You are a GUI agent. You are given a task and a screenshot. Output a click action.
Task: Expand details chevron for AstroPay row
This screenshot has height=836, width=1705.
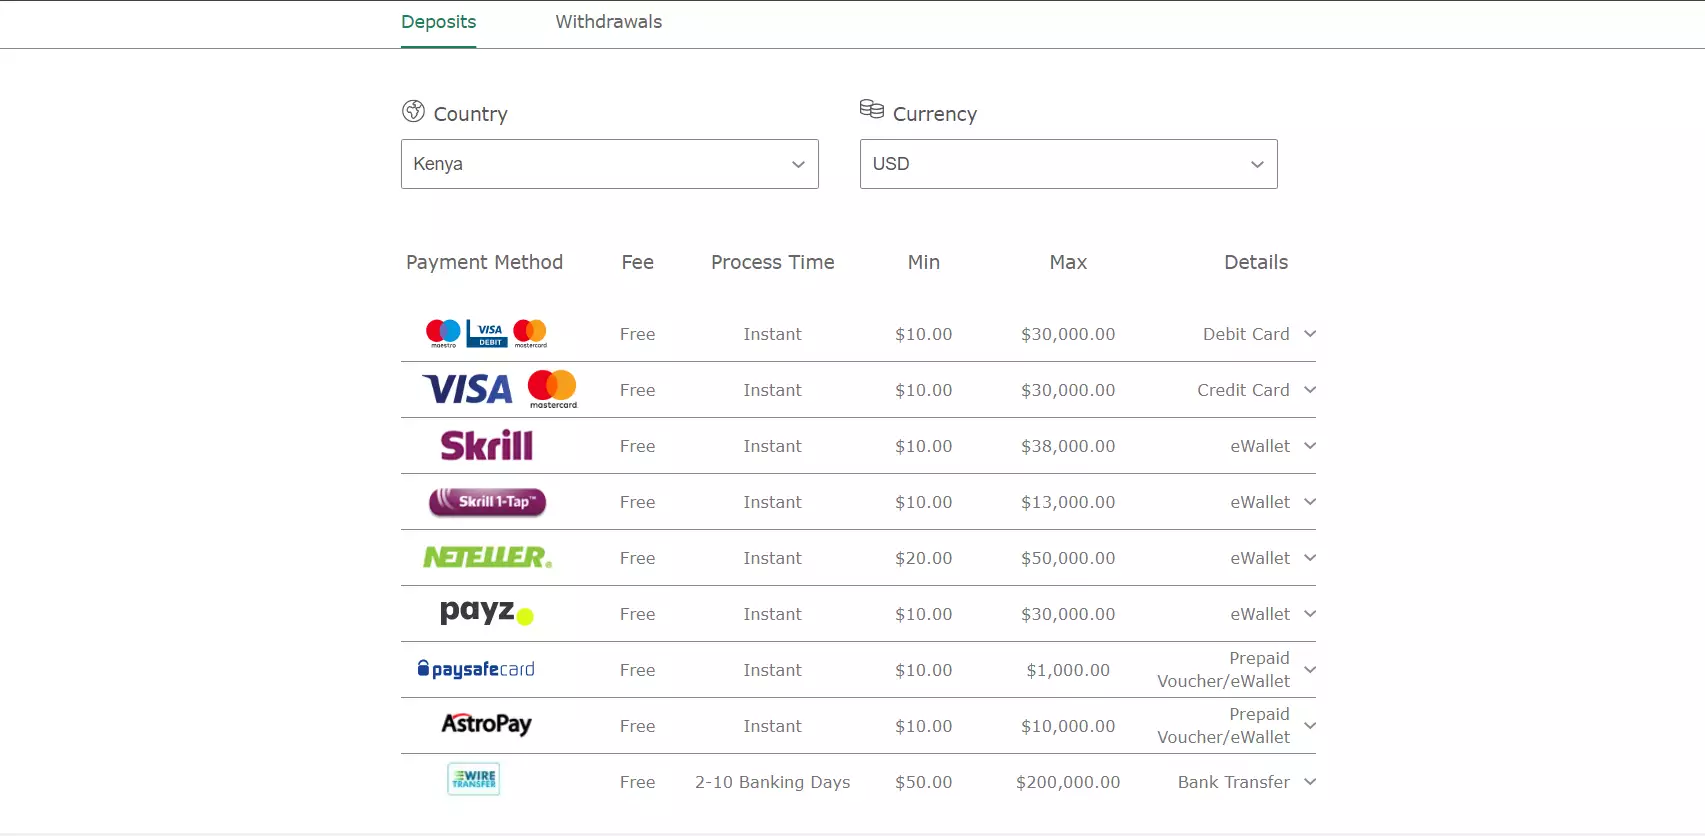pos(1310,726)
